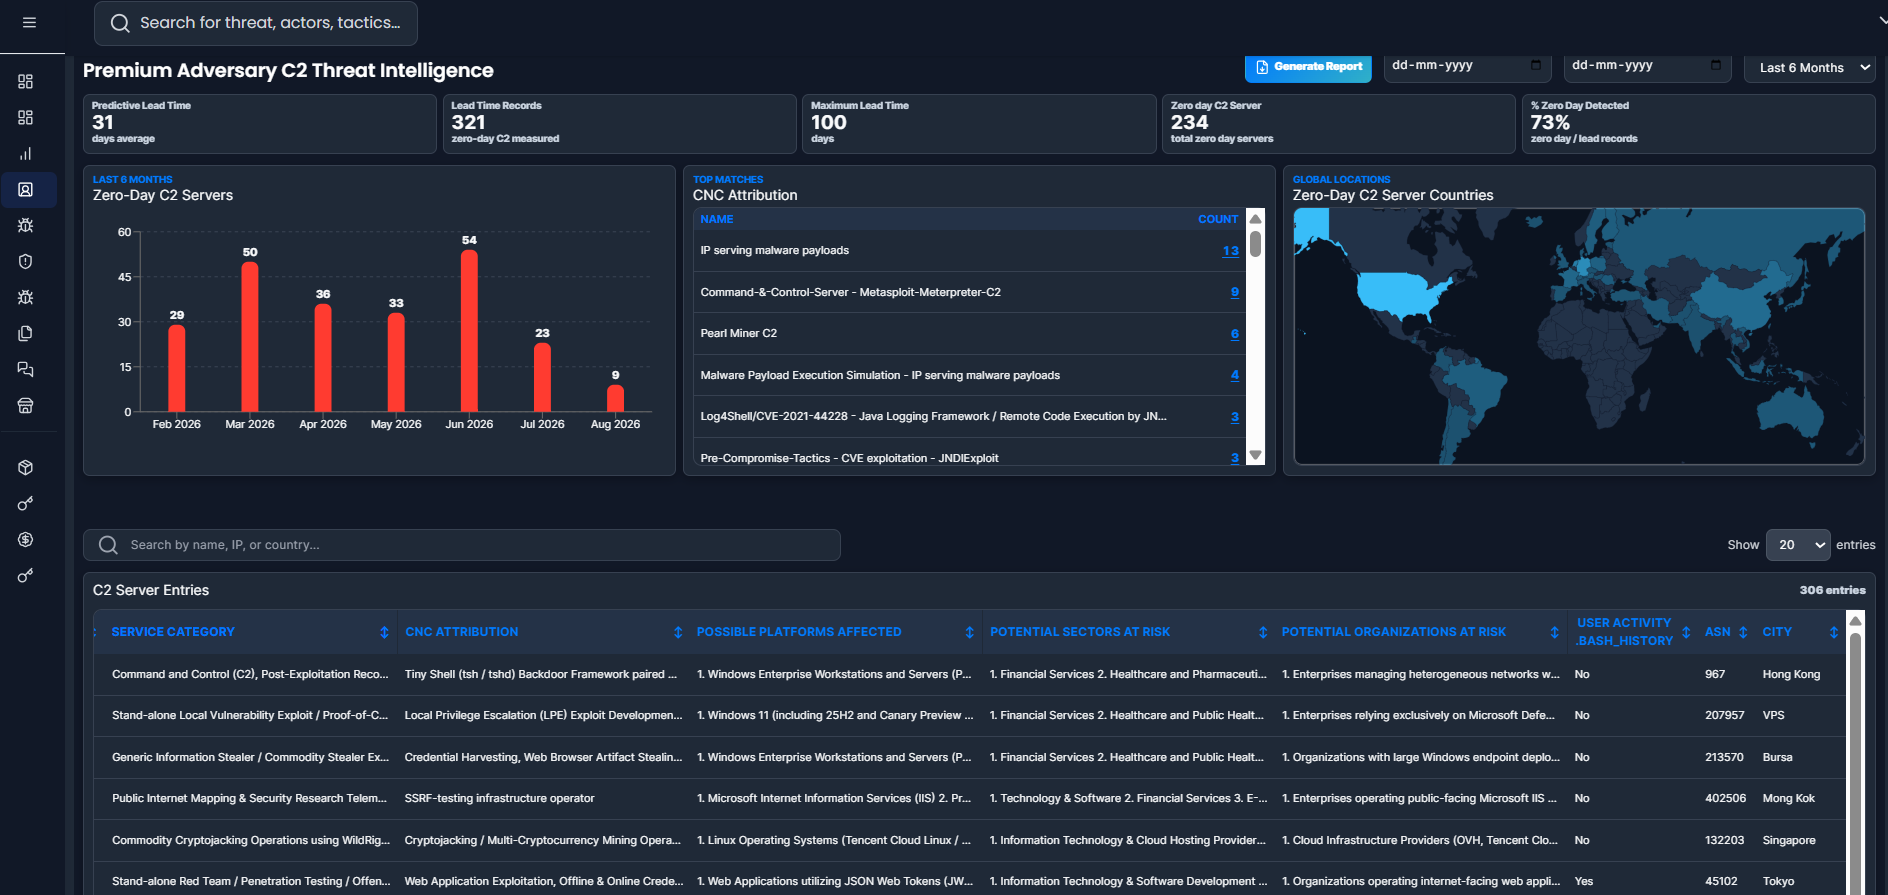
Task: Click the Search by name, IP, or country field
Action: coord(462,545)
